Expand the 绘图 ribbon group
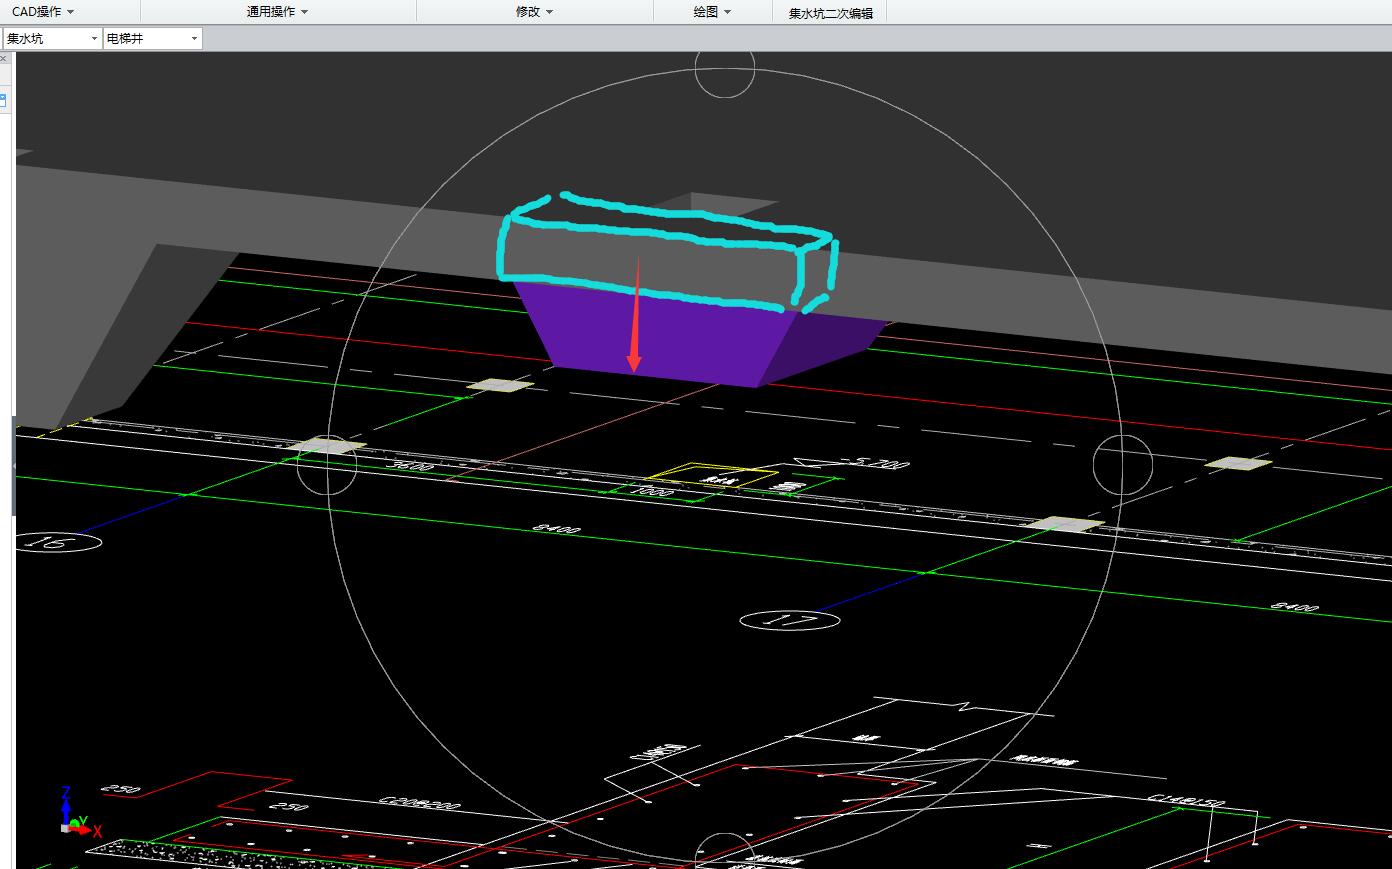 click(x=712, y=12)
